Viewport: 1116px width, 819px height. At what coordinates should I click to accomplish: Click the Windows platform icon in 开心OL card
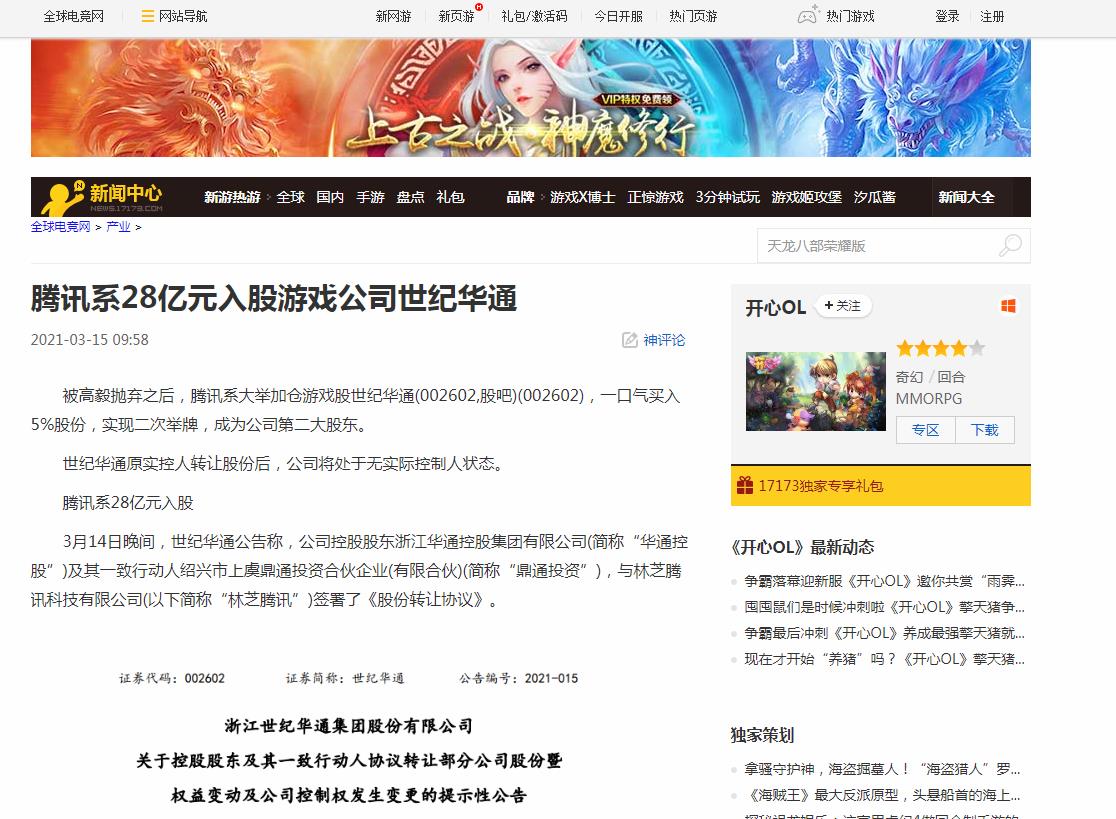(x=1008, y=306)
